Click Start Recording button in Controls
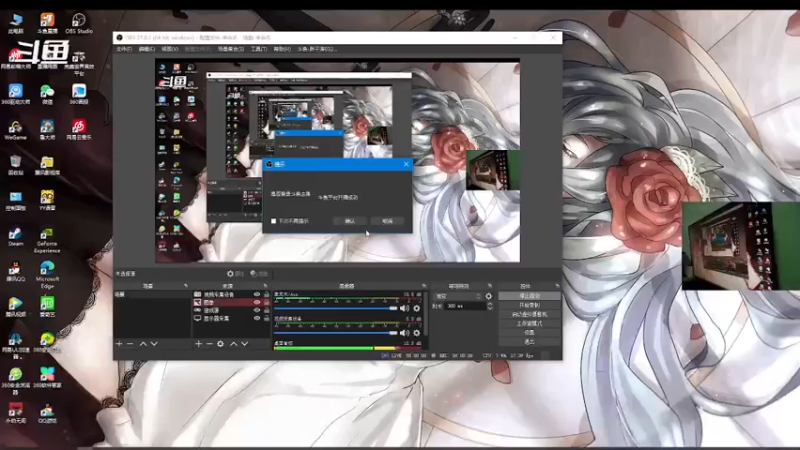The width and height of the screenshot is (800, 450). tap(529, 305)
